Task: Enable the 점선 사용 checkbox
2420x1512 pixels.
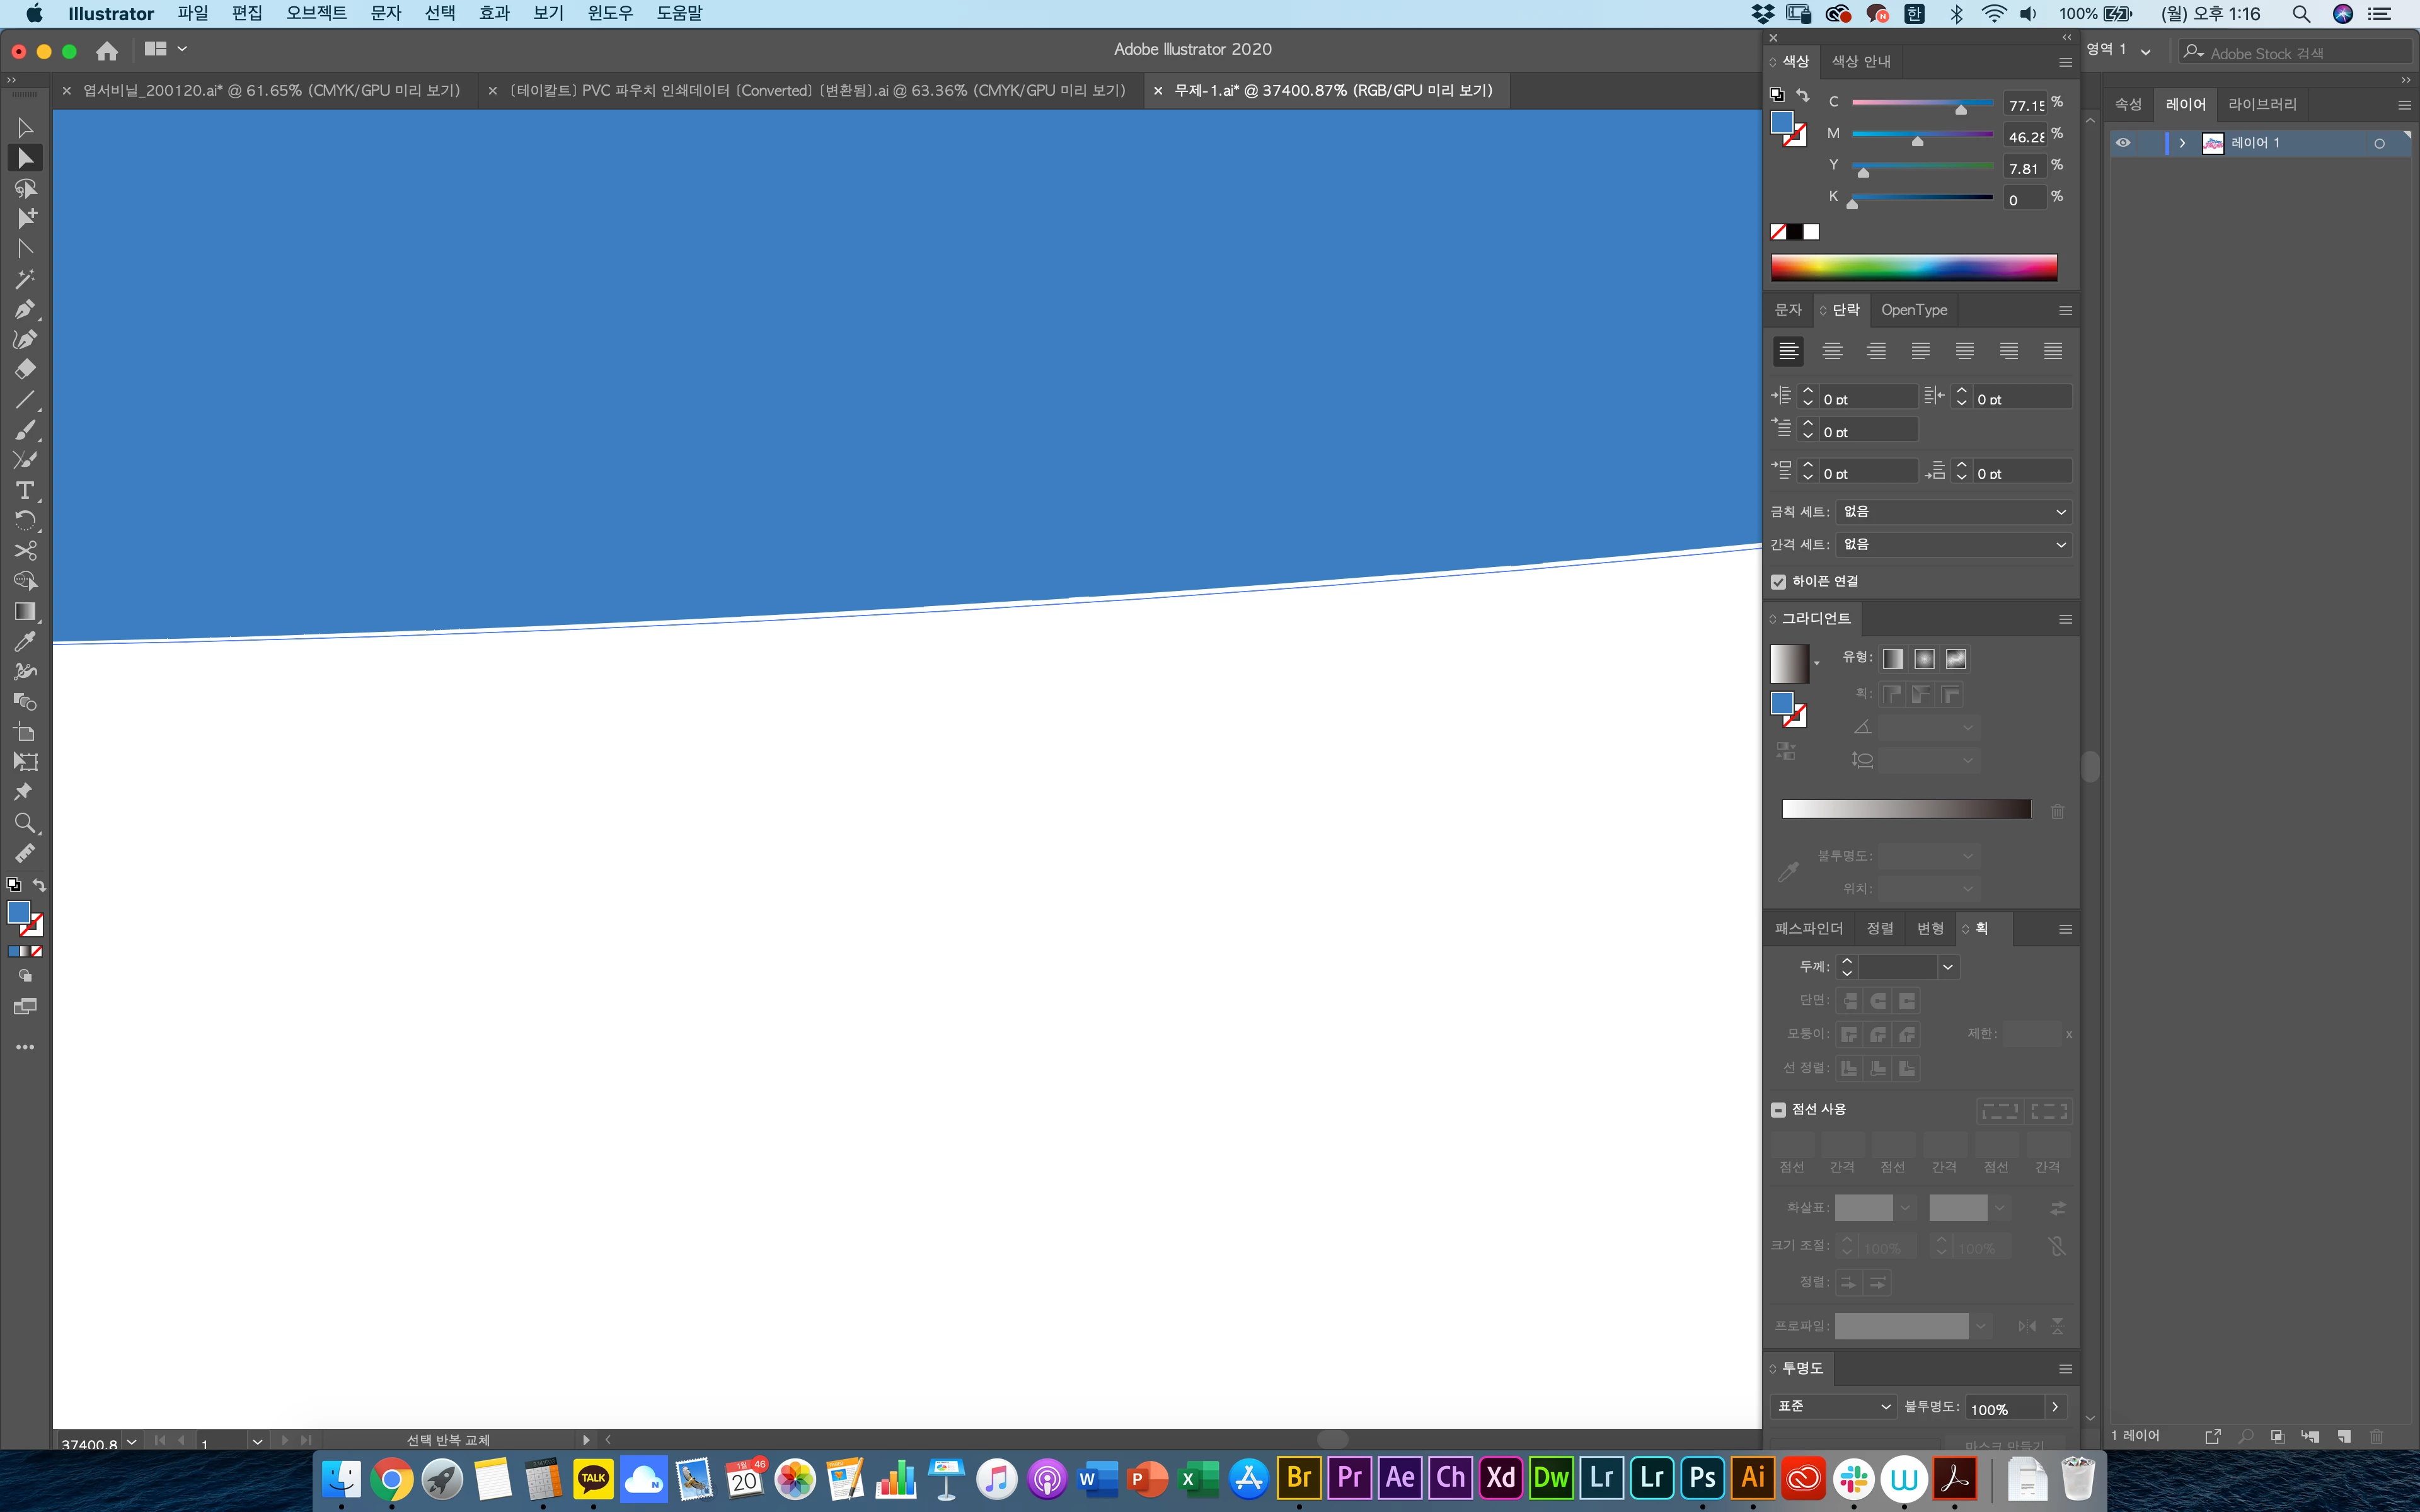Action: [x=1778, y=1109]
